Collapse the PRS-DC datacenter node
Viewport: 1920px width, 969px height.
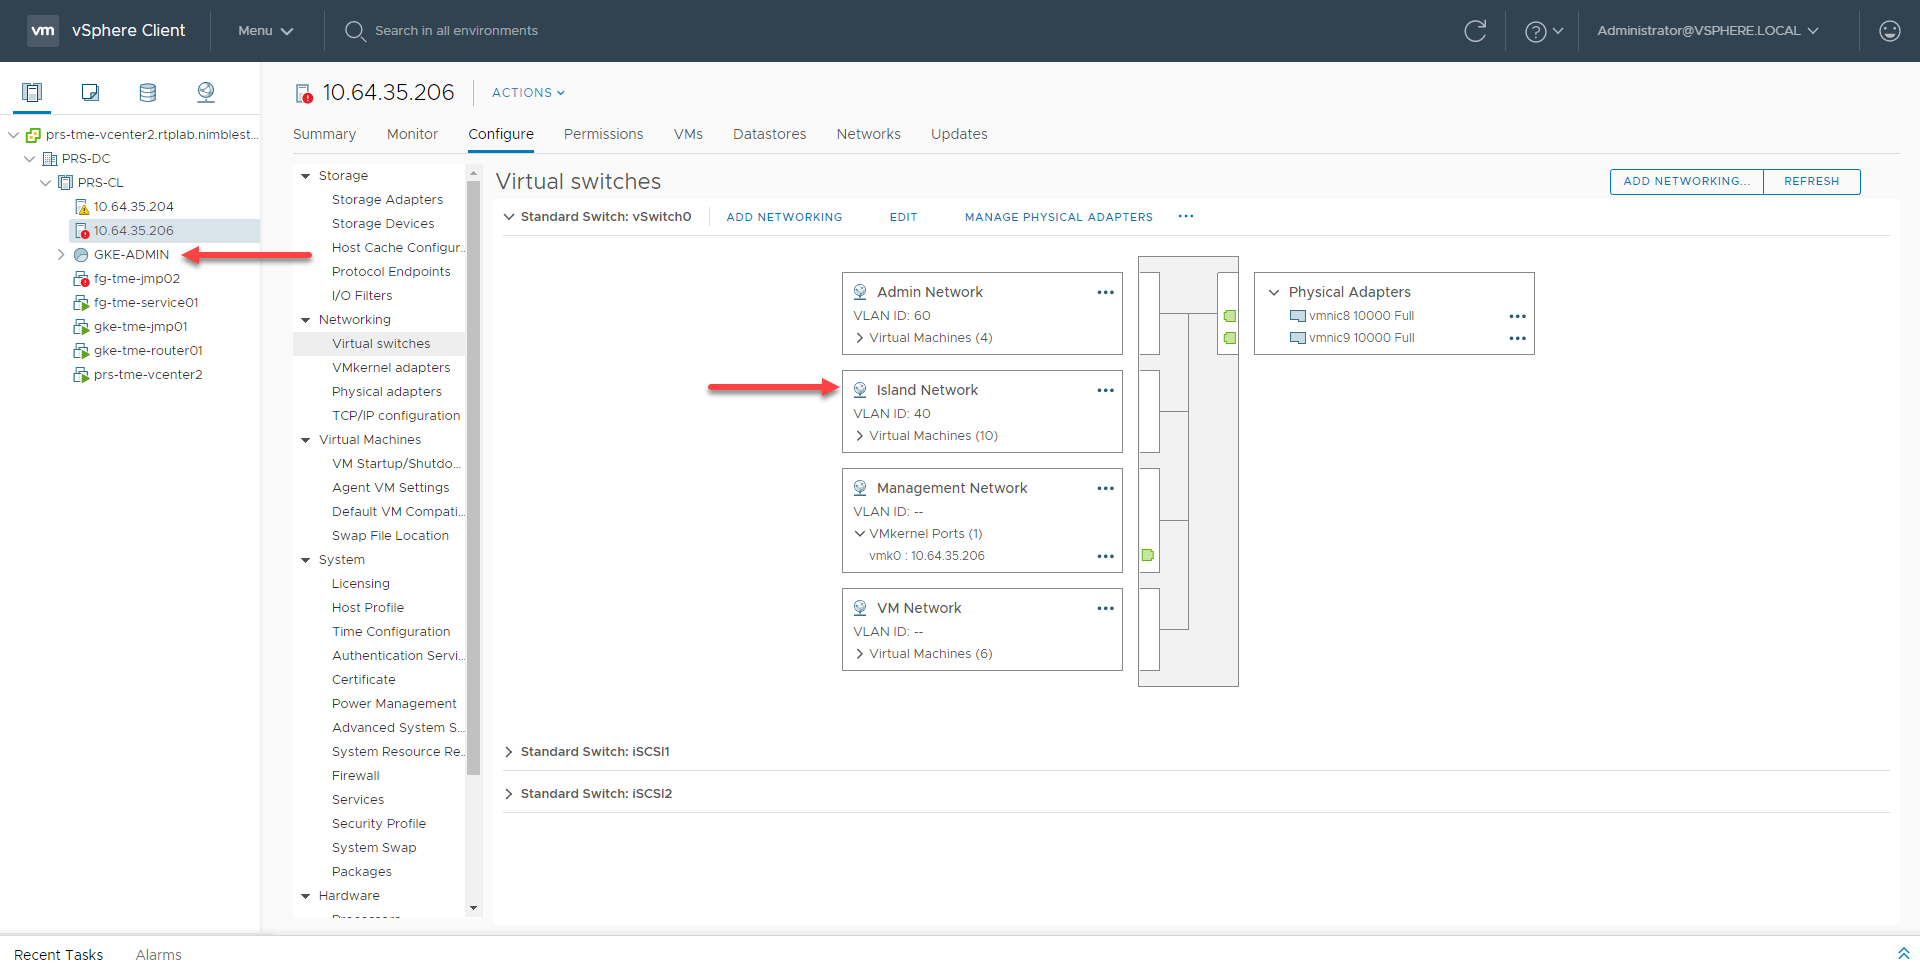[x=29, y=159]
